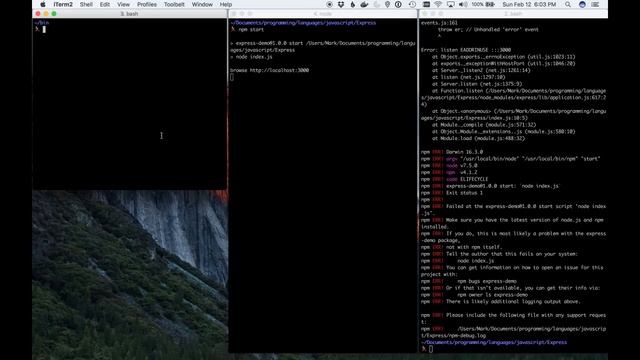Click 'browse http://localhost:3000' line

pyautogui.click(x=269, y=70)
